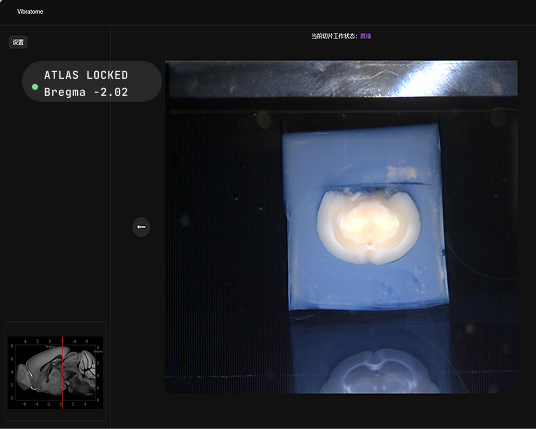Click the metallic blade at top of camera view
This screenshot has width=536, height=429.
point(341,79)
